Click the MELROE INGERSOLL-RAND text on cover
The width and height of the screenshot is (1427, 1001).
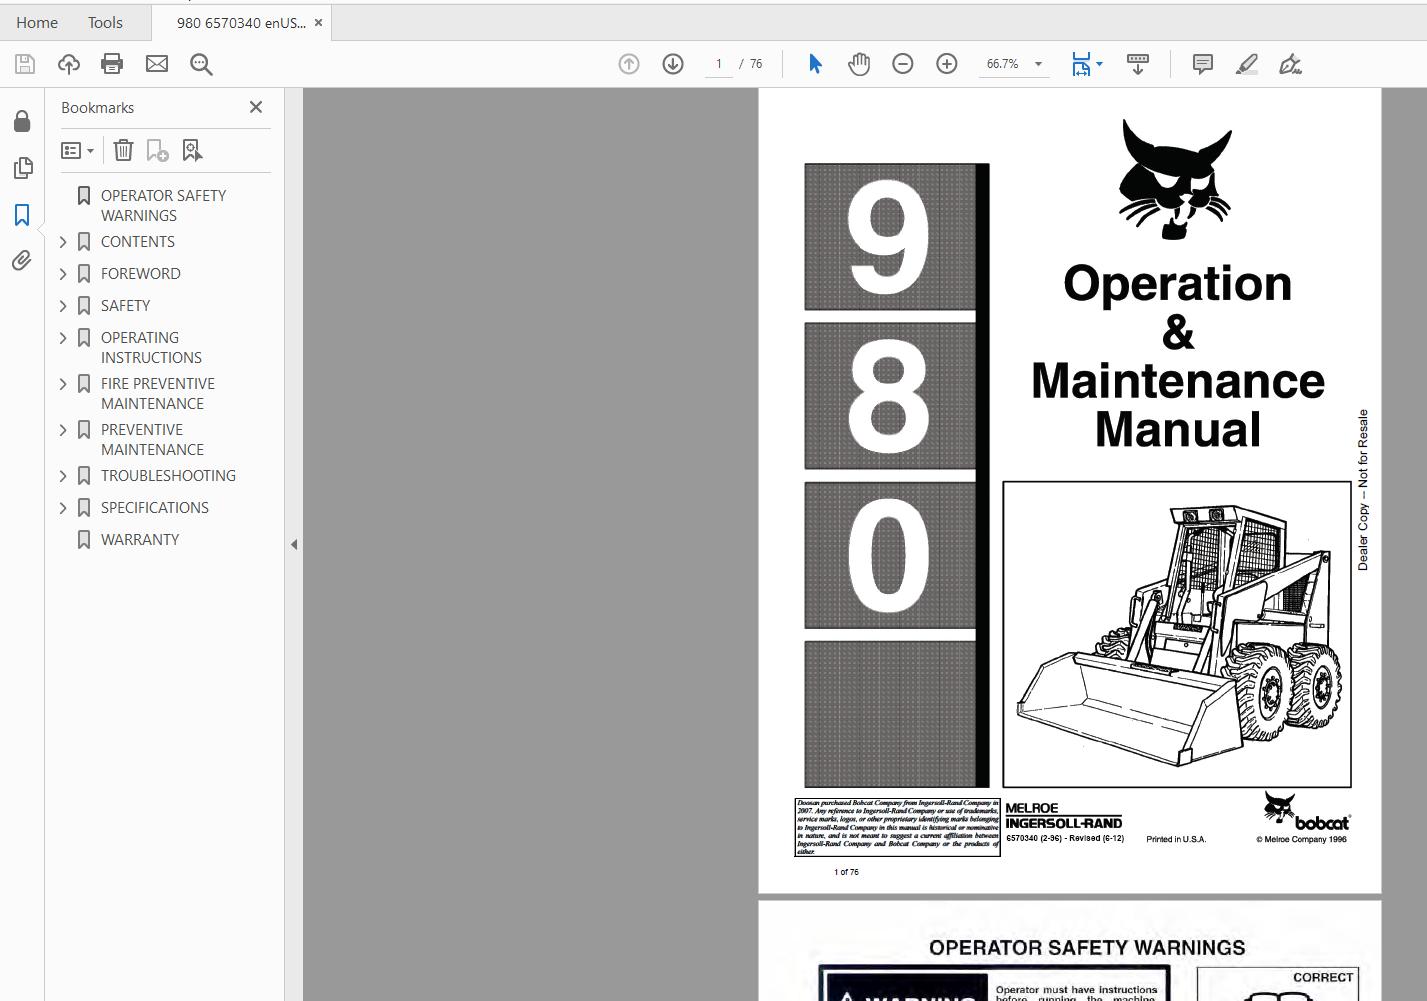point(1063,816)
